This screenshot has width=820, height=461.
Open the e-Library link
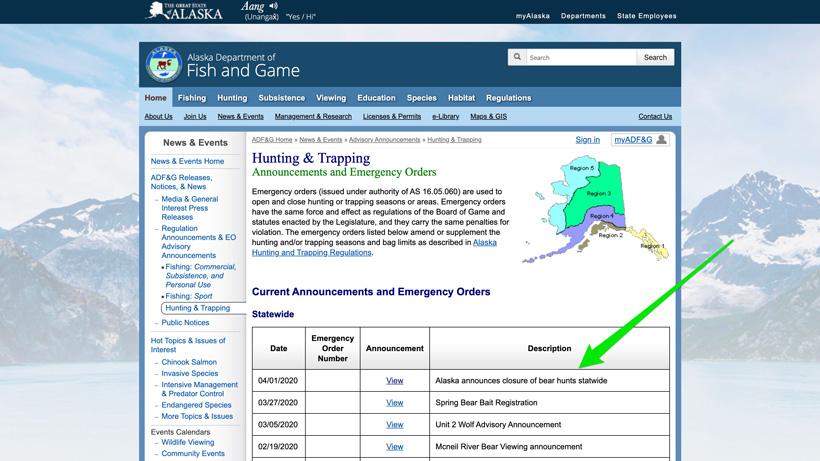point(446,117)
